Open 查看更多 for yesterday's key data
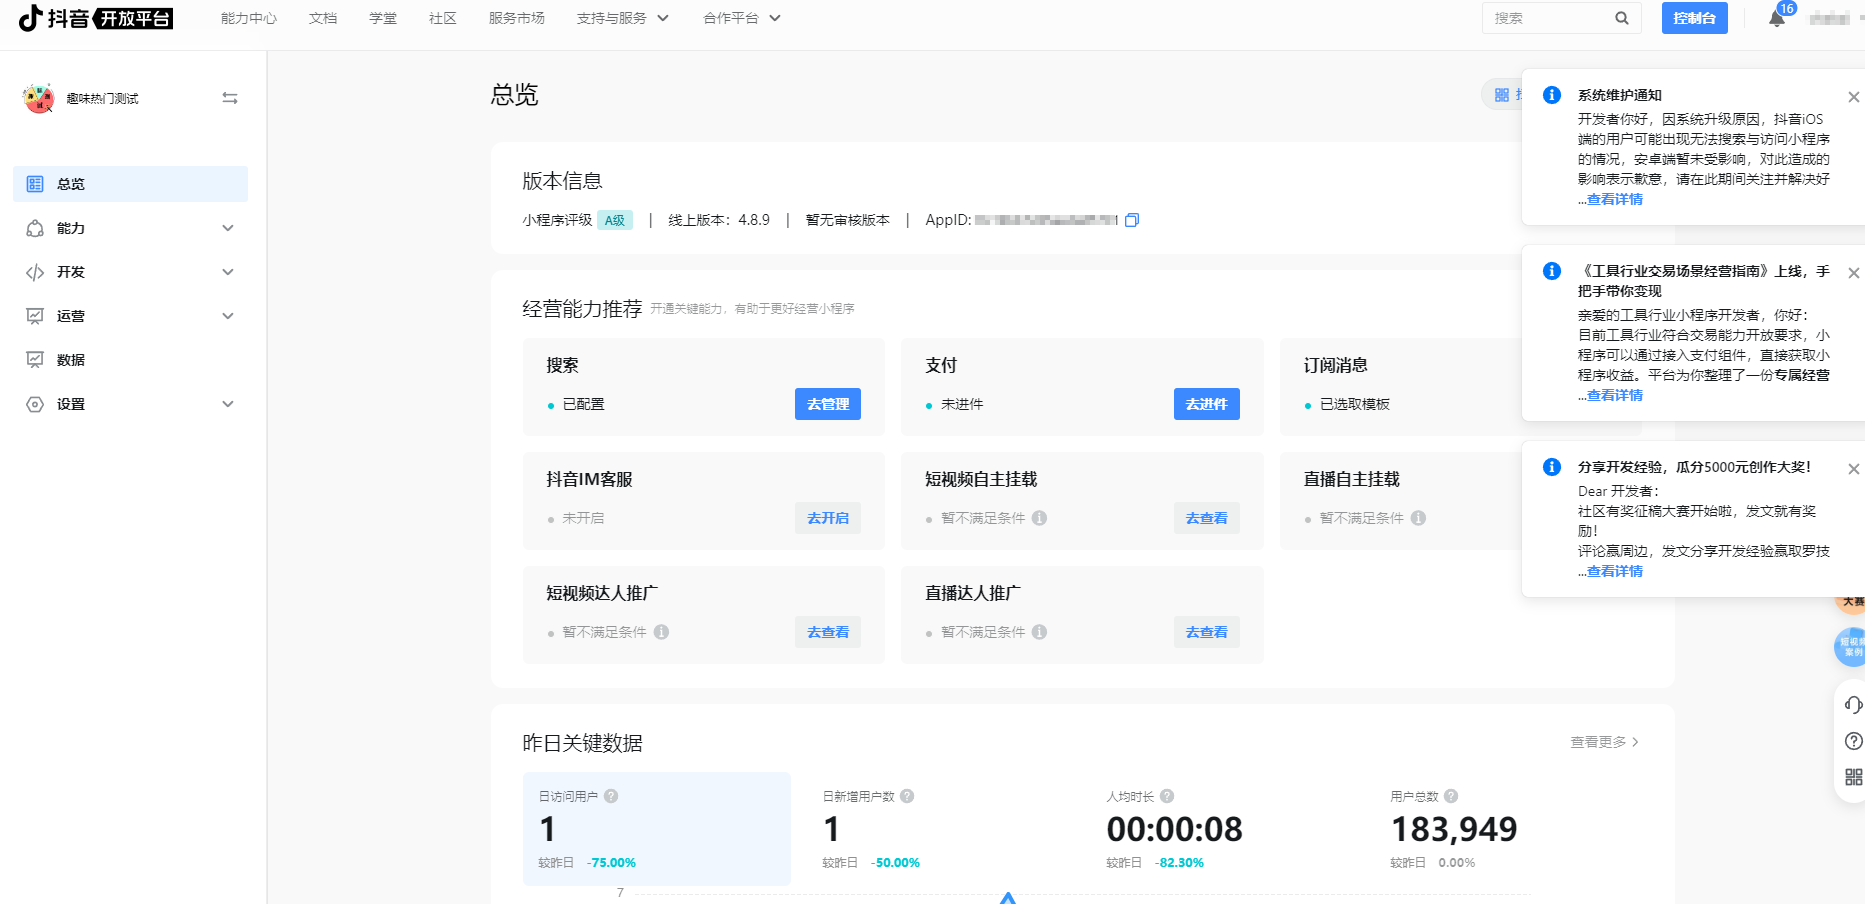The height and width of the screenshot is (904, 1865). [1603, 742]
